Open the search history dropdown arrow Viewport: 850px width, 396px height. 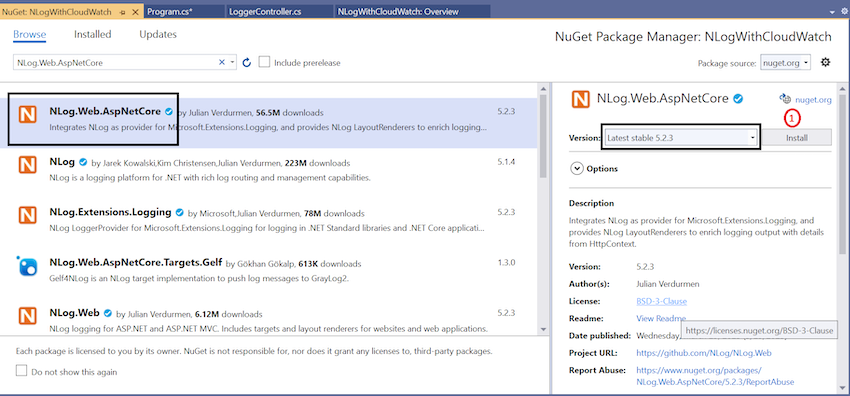tap(233, 62)
